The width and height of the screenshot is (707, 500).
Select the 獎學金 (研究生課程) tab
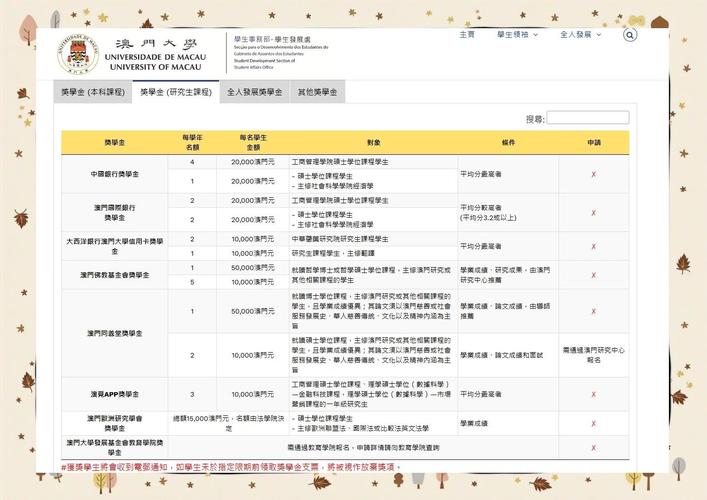(176, 92)
